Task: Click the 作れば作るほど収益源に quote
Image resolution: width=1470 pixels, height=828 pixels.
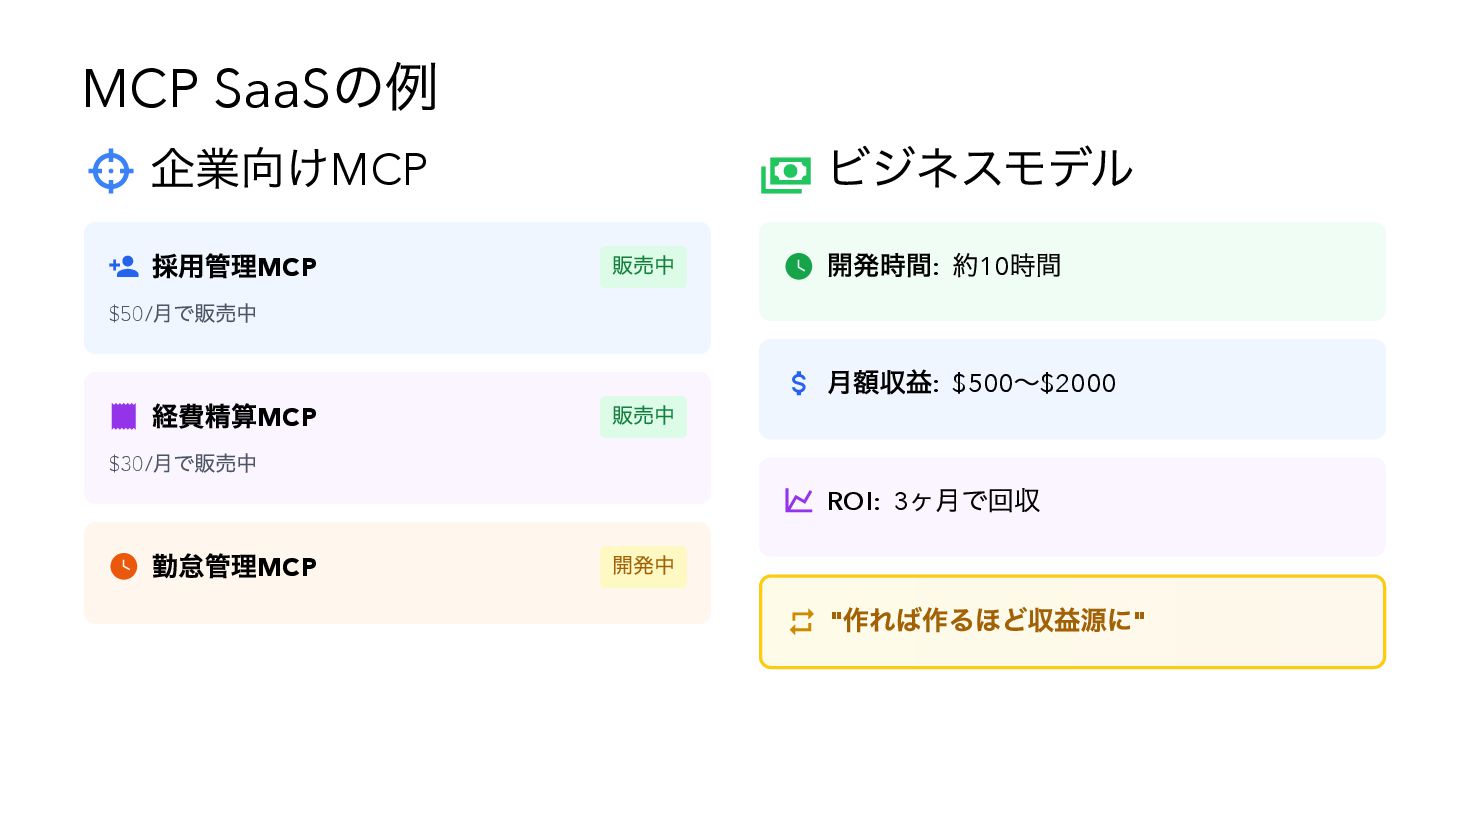Action: click(987, 621)
